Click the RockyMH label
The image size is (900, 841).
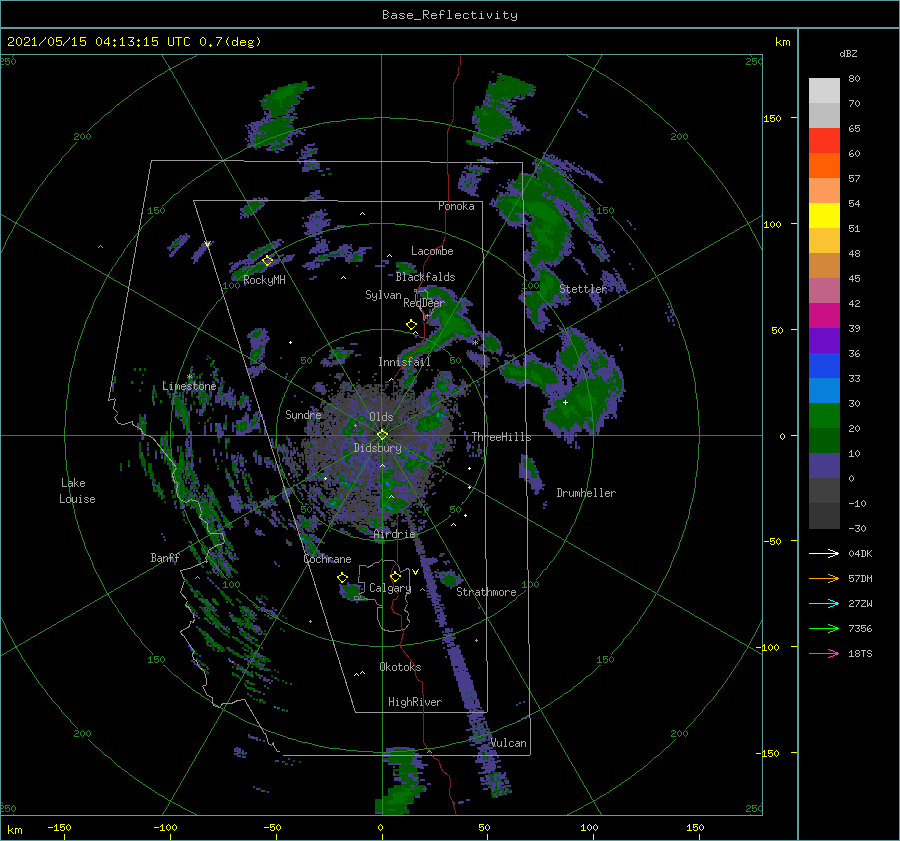[264, 280]
